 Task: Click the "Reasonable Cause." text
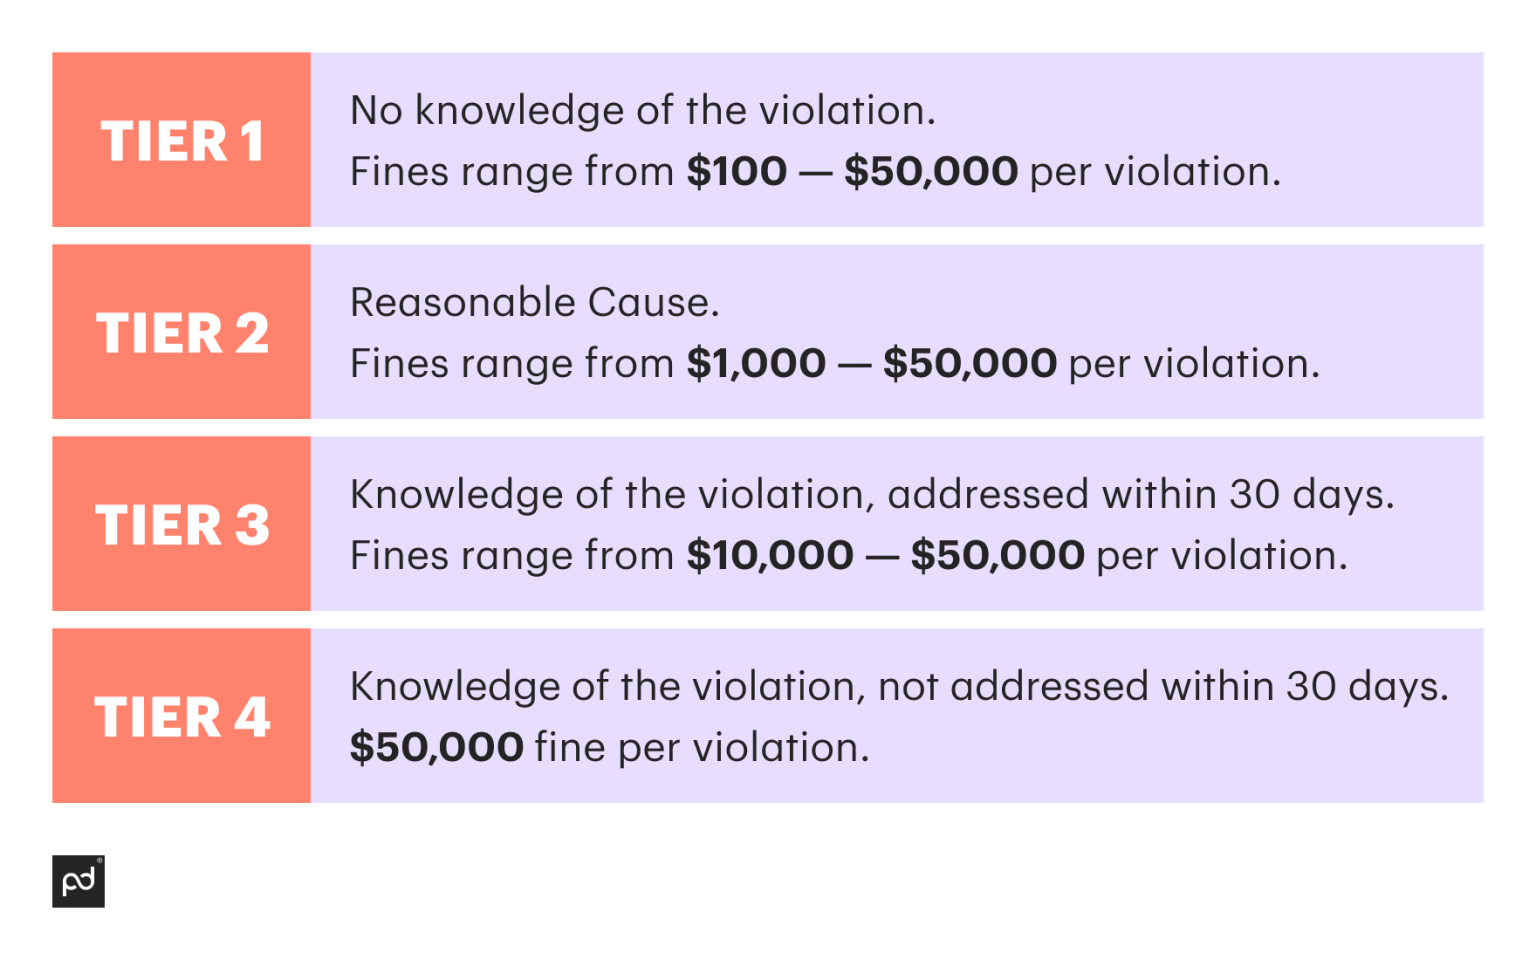pyautogui.click(x=534, y=302)
